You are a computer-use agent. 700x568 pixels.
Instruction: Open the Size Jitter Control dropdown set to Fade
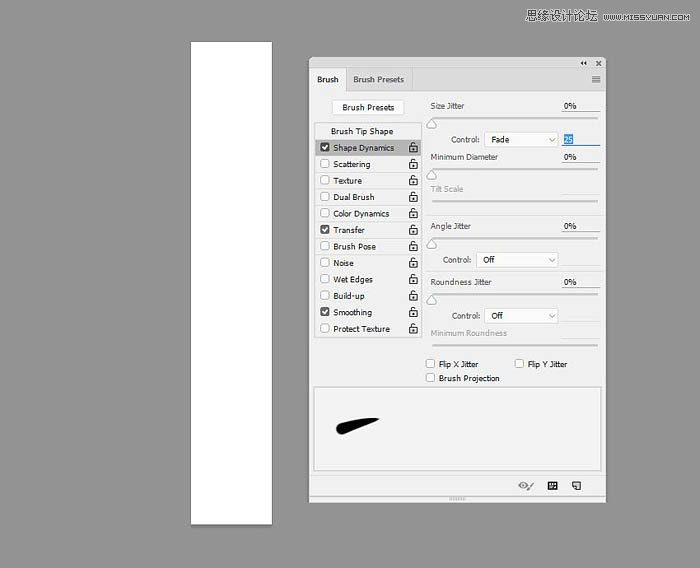(x=520, y=140)
